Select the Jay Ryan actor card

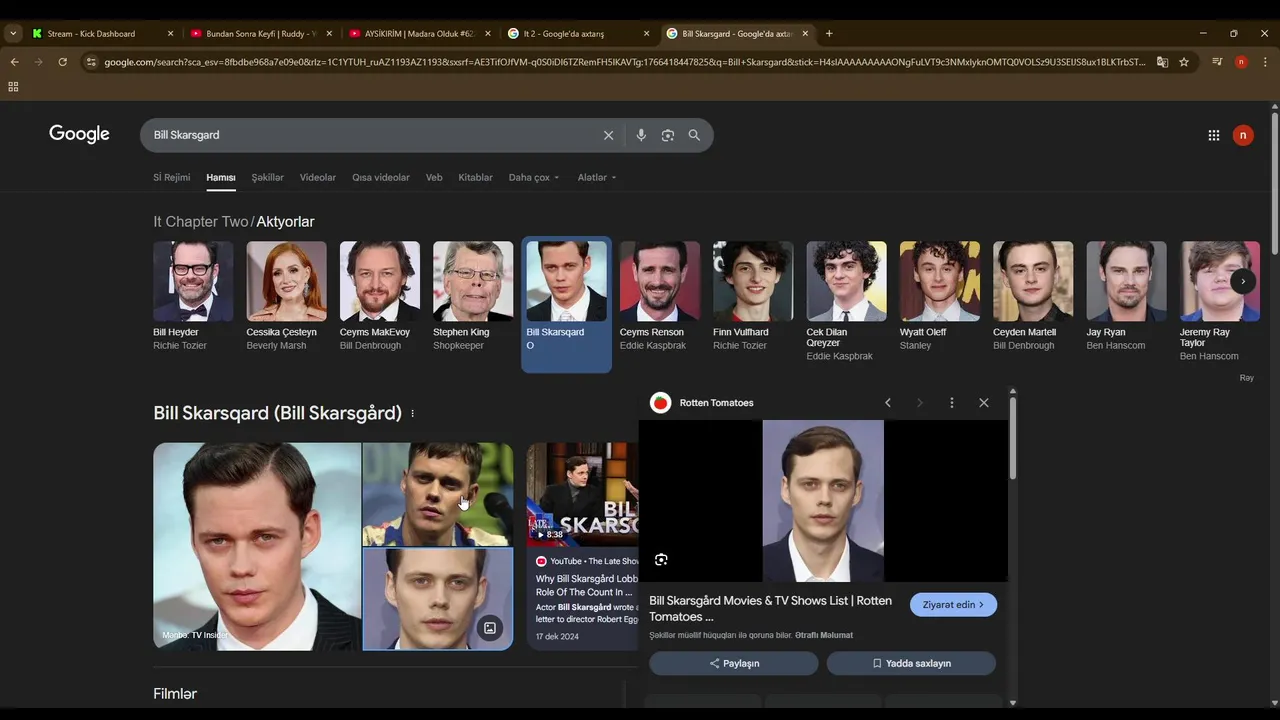tap(1126, 297)
